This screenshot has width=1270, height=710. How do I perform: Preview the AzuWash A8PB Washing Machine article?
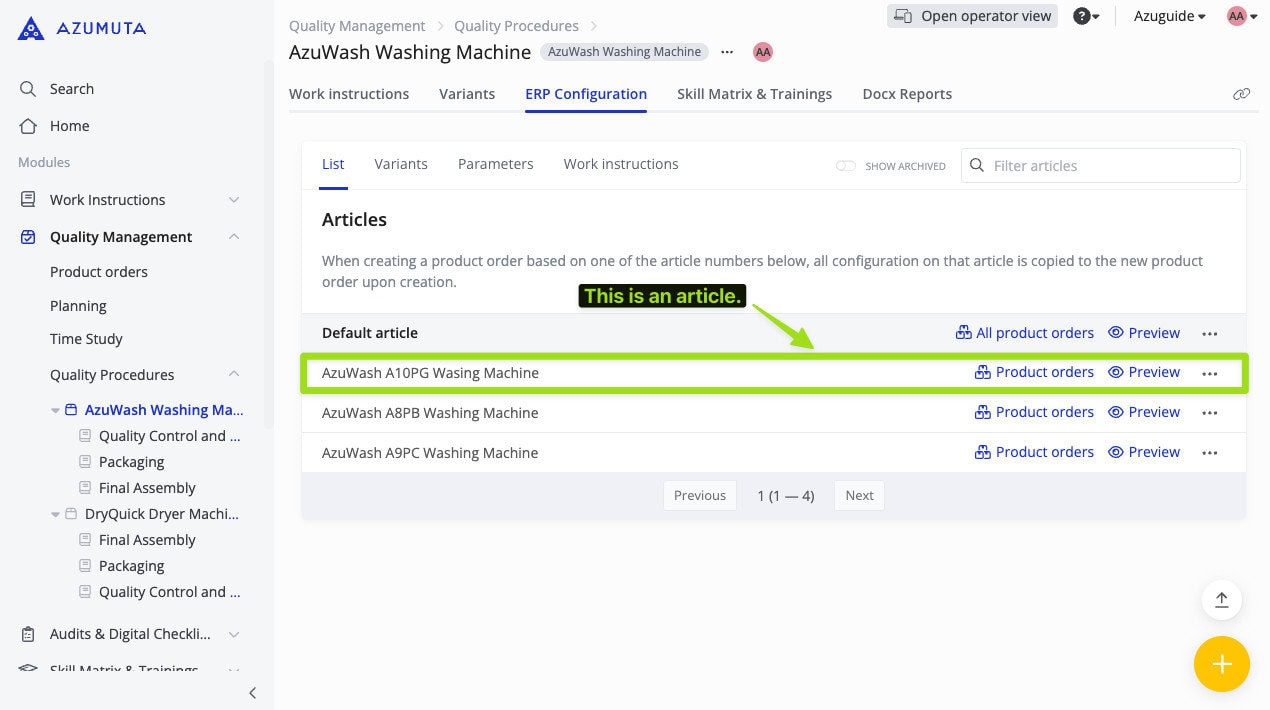click(1144, 412)
